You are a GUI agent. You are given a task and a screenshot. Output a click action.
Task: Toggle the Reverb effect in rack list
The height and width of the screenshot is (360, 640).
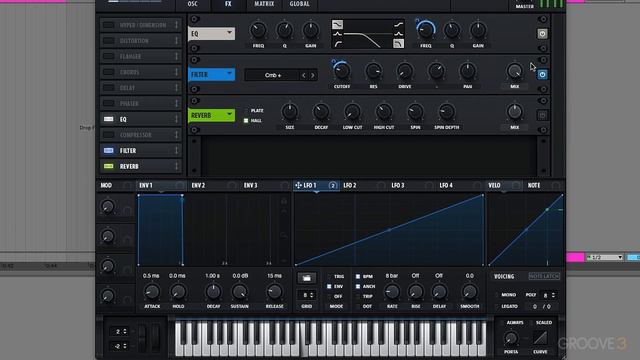coord(108,166)
